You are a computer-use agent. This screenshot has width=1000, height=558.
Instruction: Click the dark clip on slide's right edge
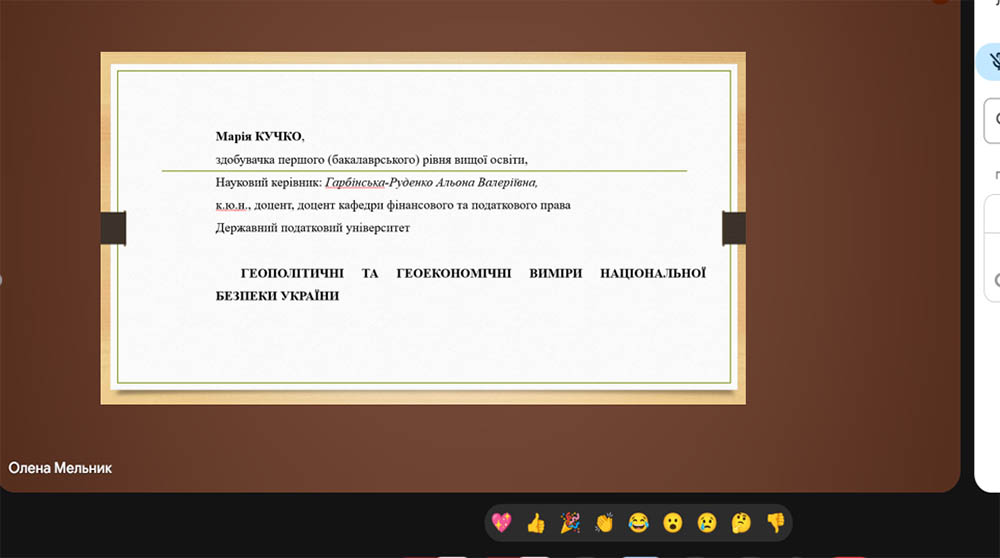point(734,228)
